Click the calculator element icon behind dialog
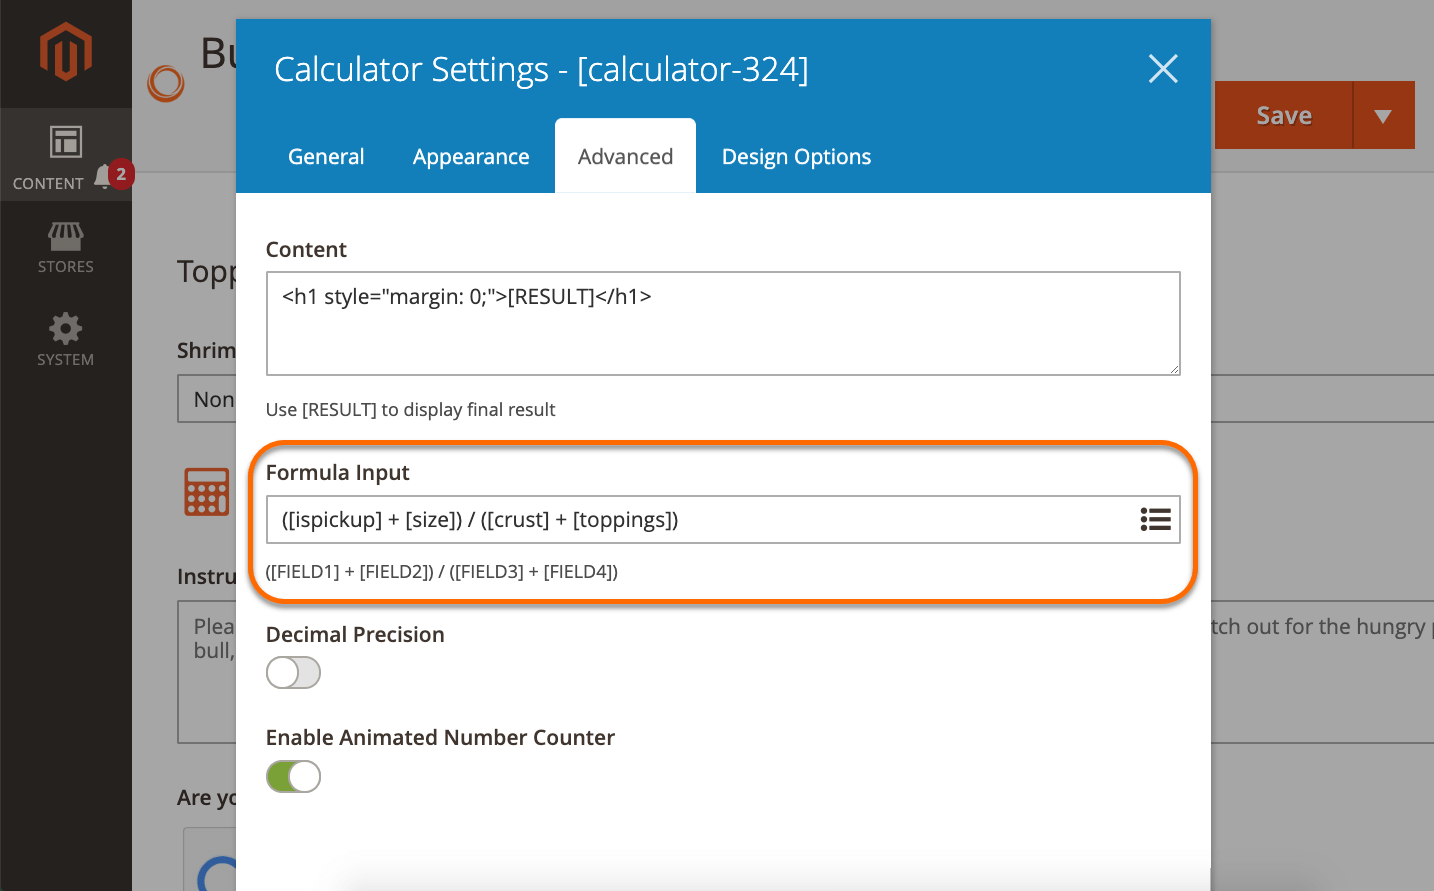The width and height of the screenshot is (1434, 891). point(207,491)
